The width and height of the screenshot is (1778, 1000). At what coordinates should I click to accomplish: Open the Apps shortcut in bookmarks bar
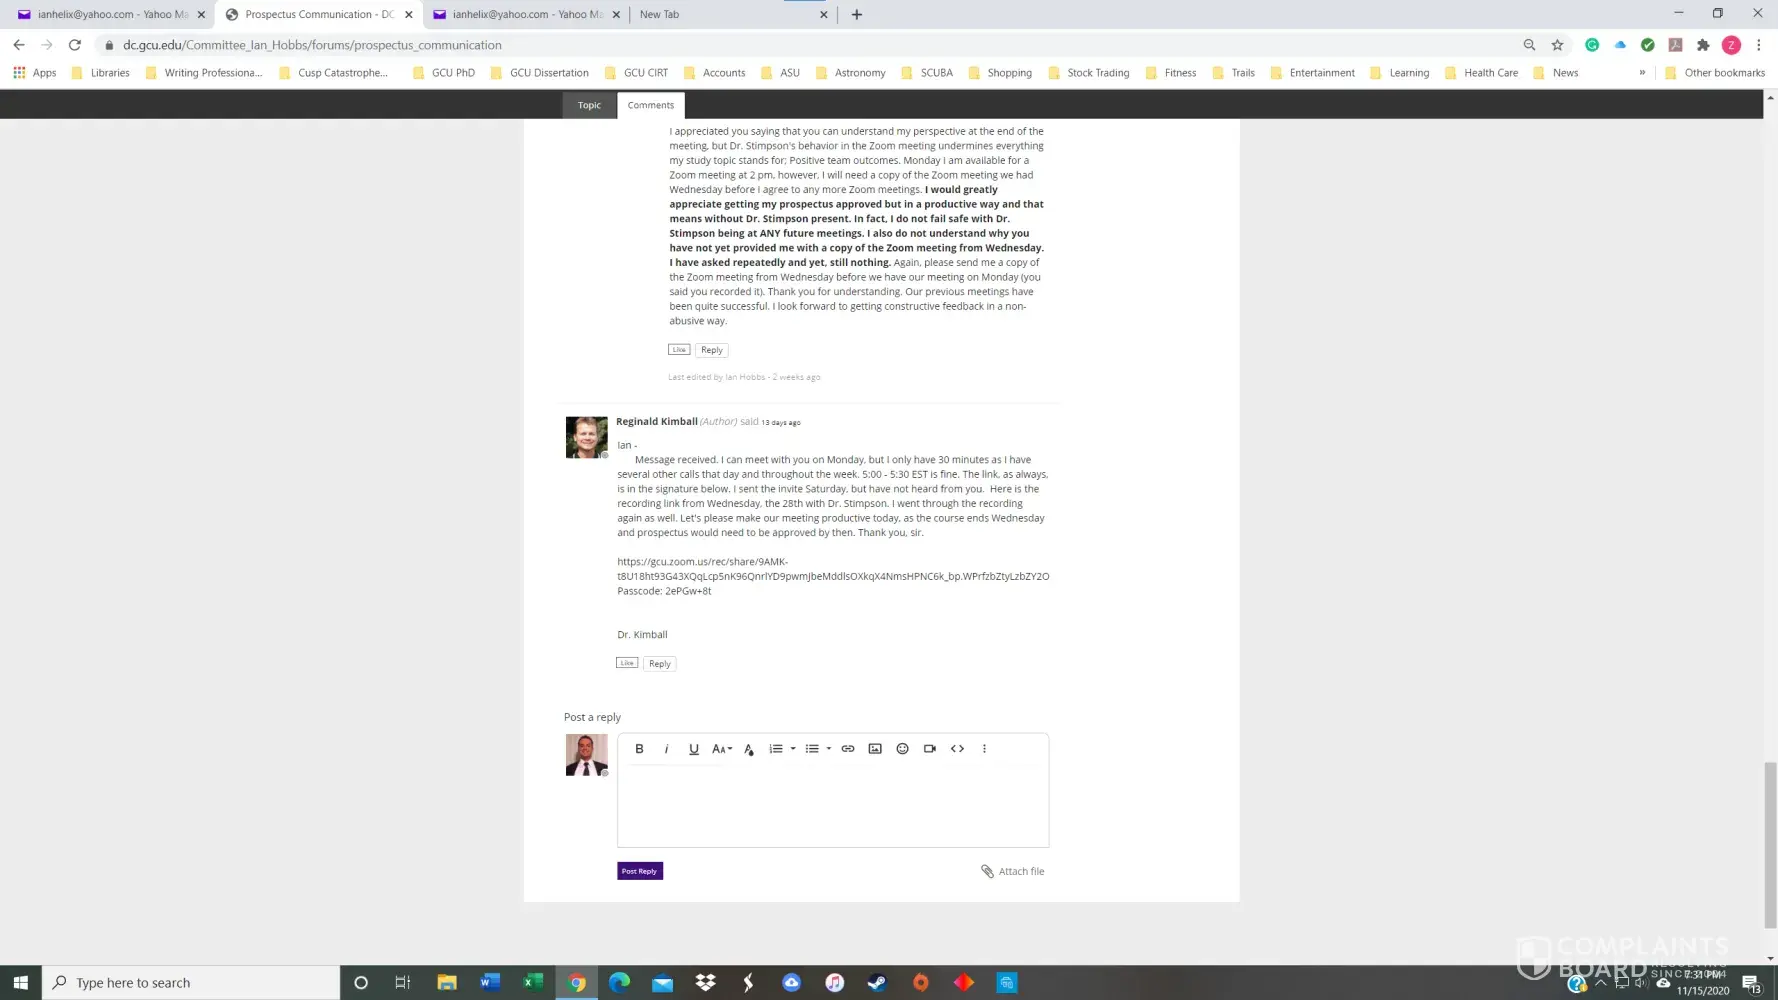pos(35,73)
